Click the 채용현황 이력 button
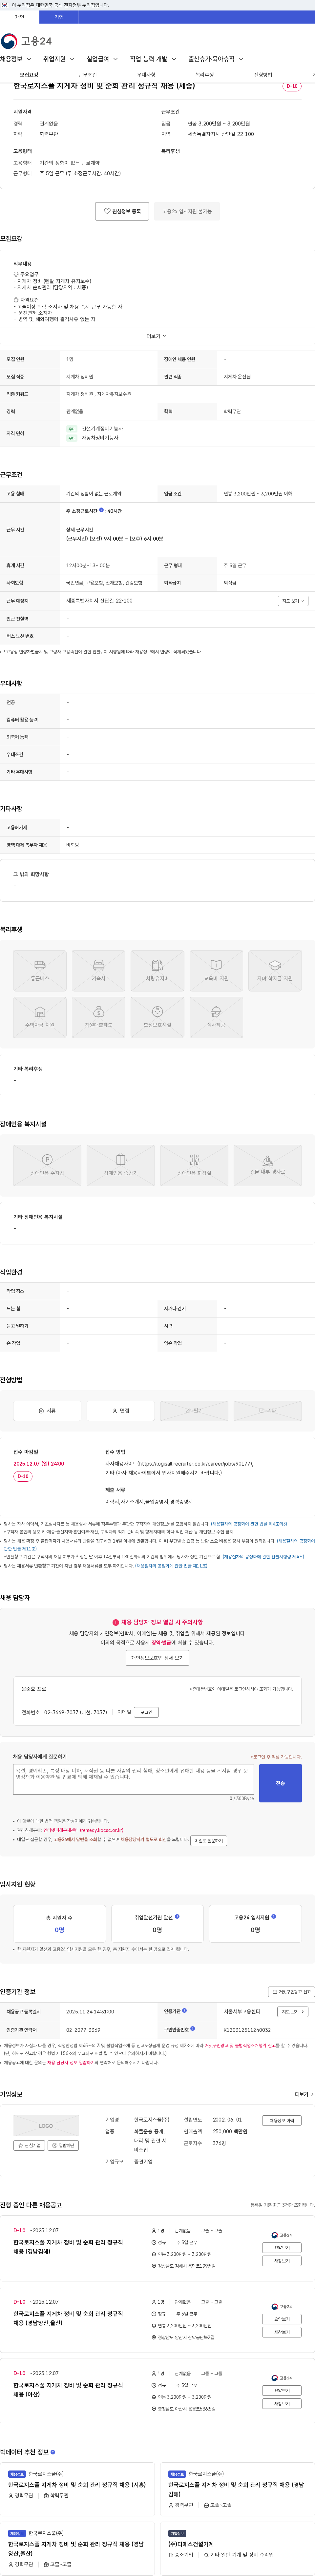The width and height of the screenshot is (315, 2576). [x=282, y=2120]
